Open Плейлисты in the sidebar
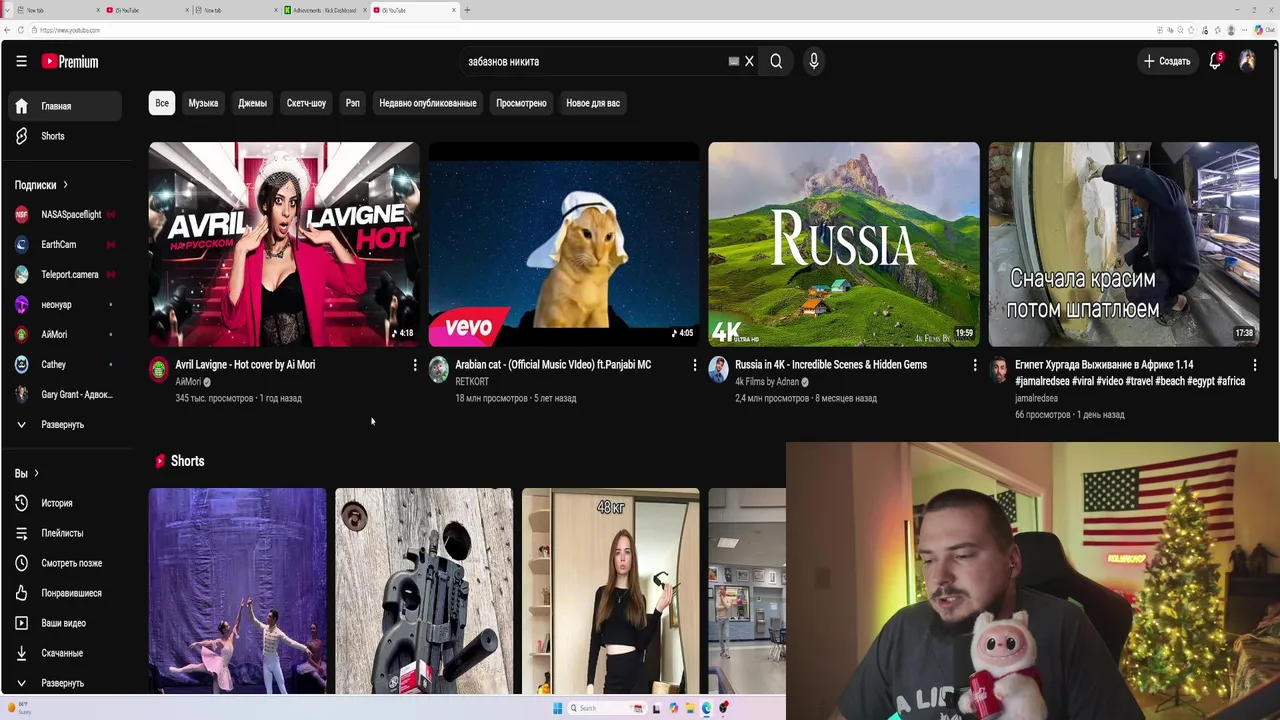Image resolution: width=1280 pixels, height=720 pixels. 66,533
